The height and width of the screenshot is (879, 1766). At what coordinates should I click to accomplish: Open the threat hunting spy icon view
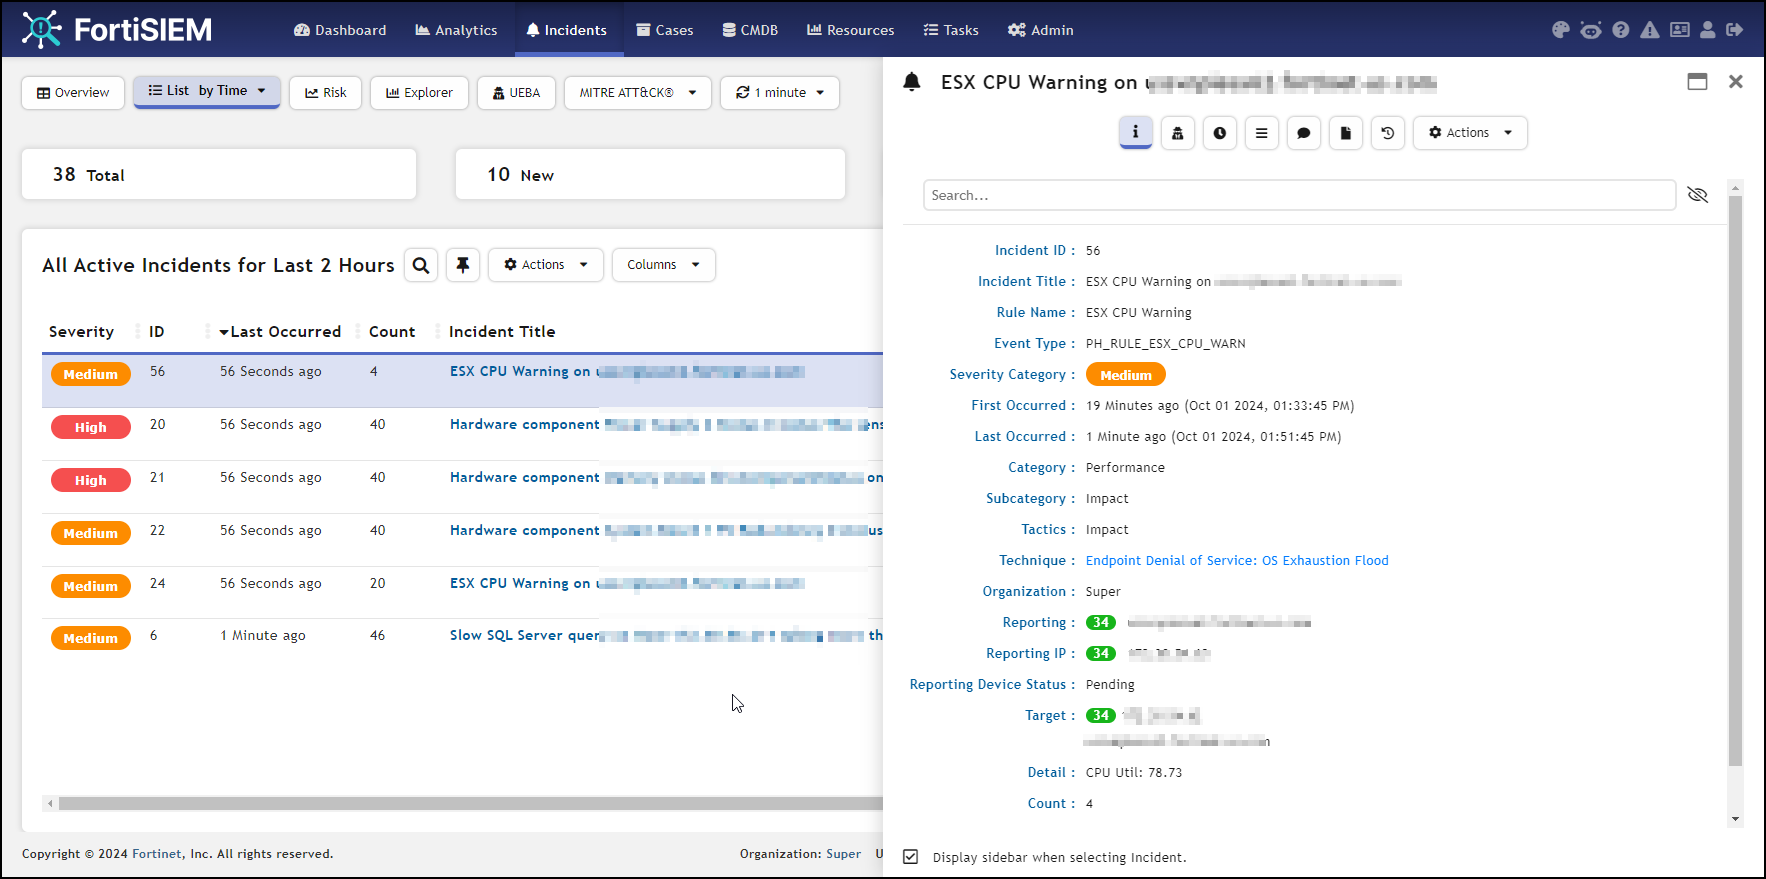click(1178, 133)
